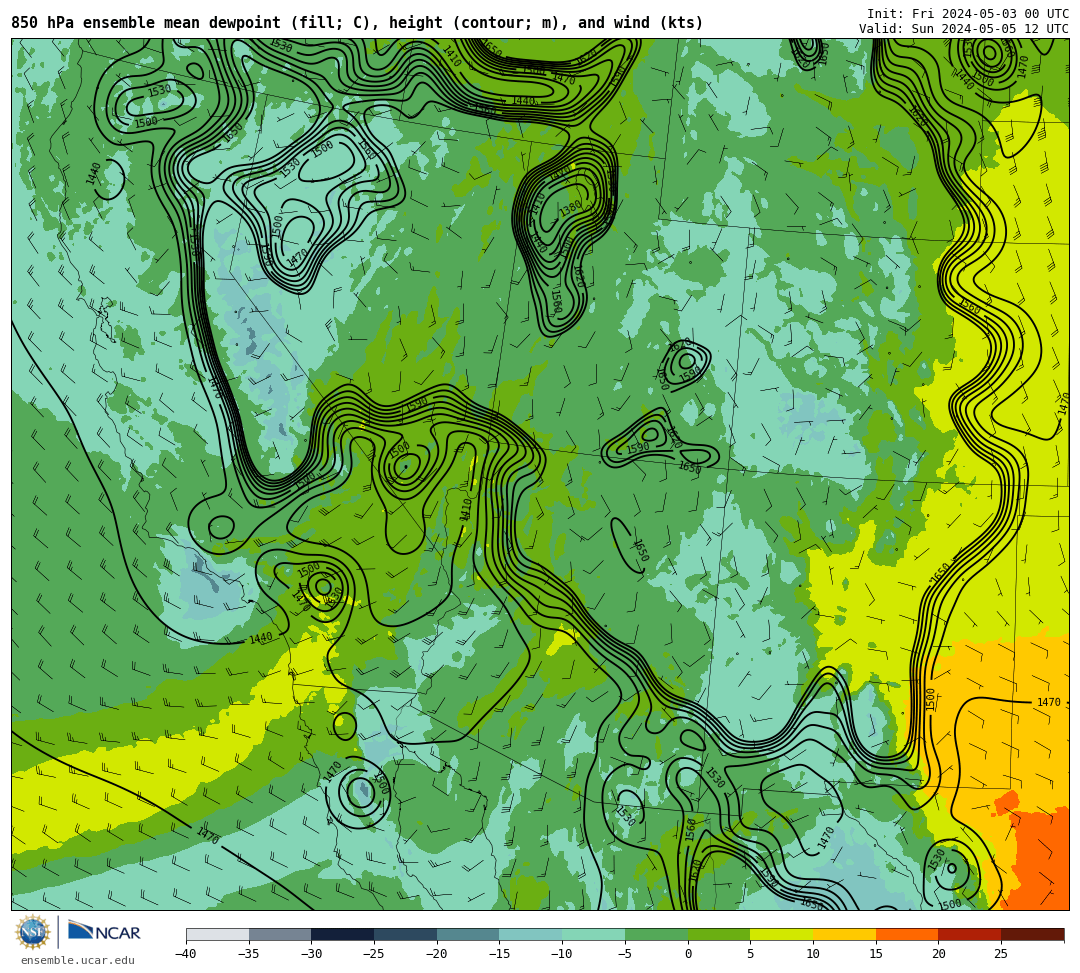
Task: Click the −5 colorbar tick label
Action: pos(625,954)
